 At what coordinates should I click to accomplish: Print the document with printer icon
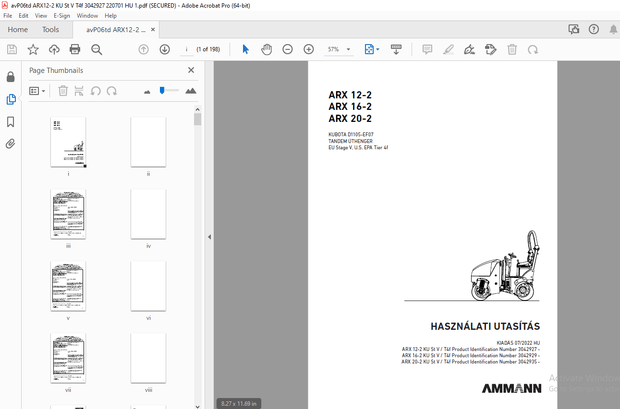(75, 49)
